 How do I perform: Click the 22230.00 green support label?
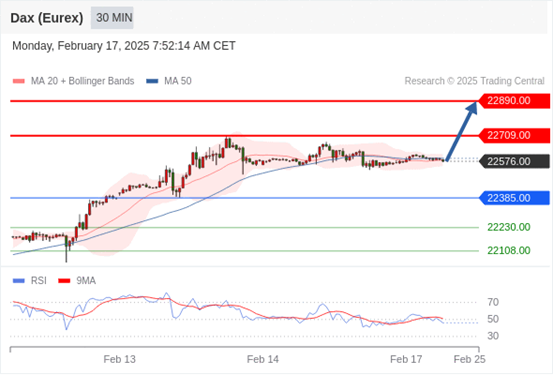pos(509,227)
